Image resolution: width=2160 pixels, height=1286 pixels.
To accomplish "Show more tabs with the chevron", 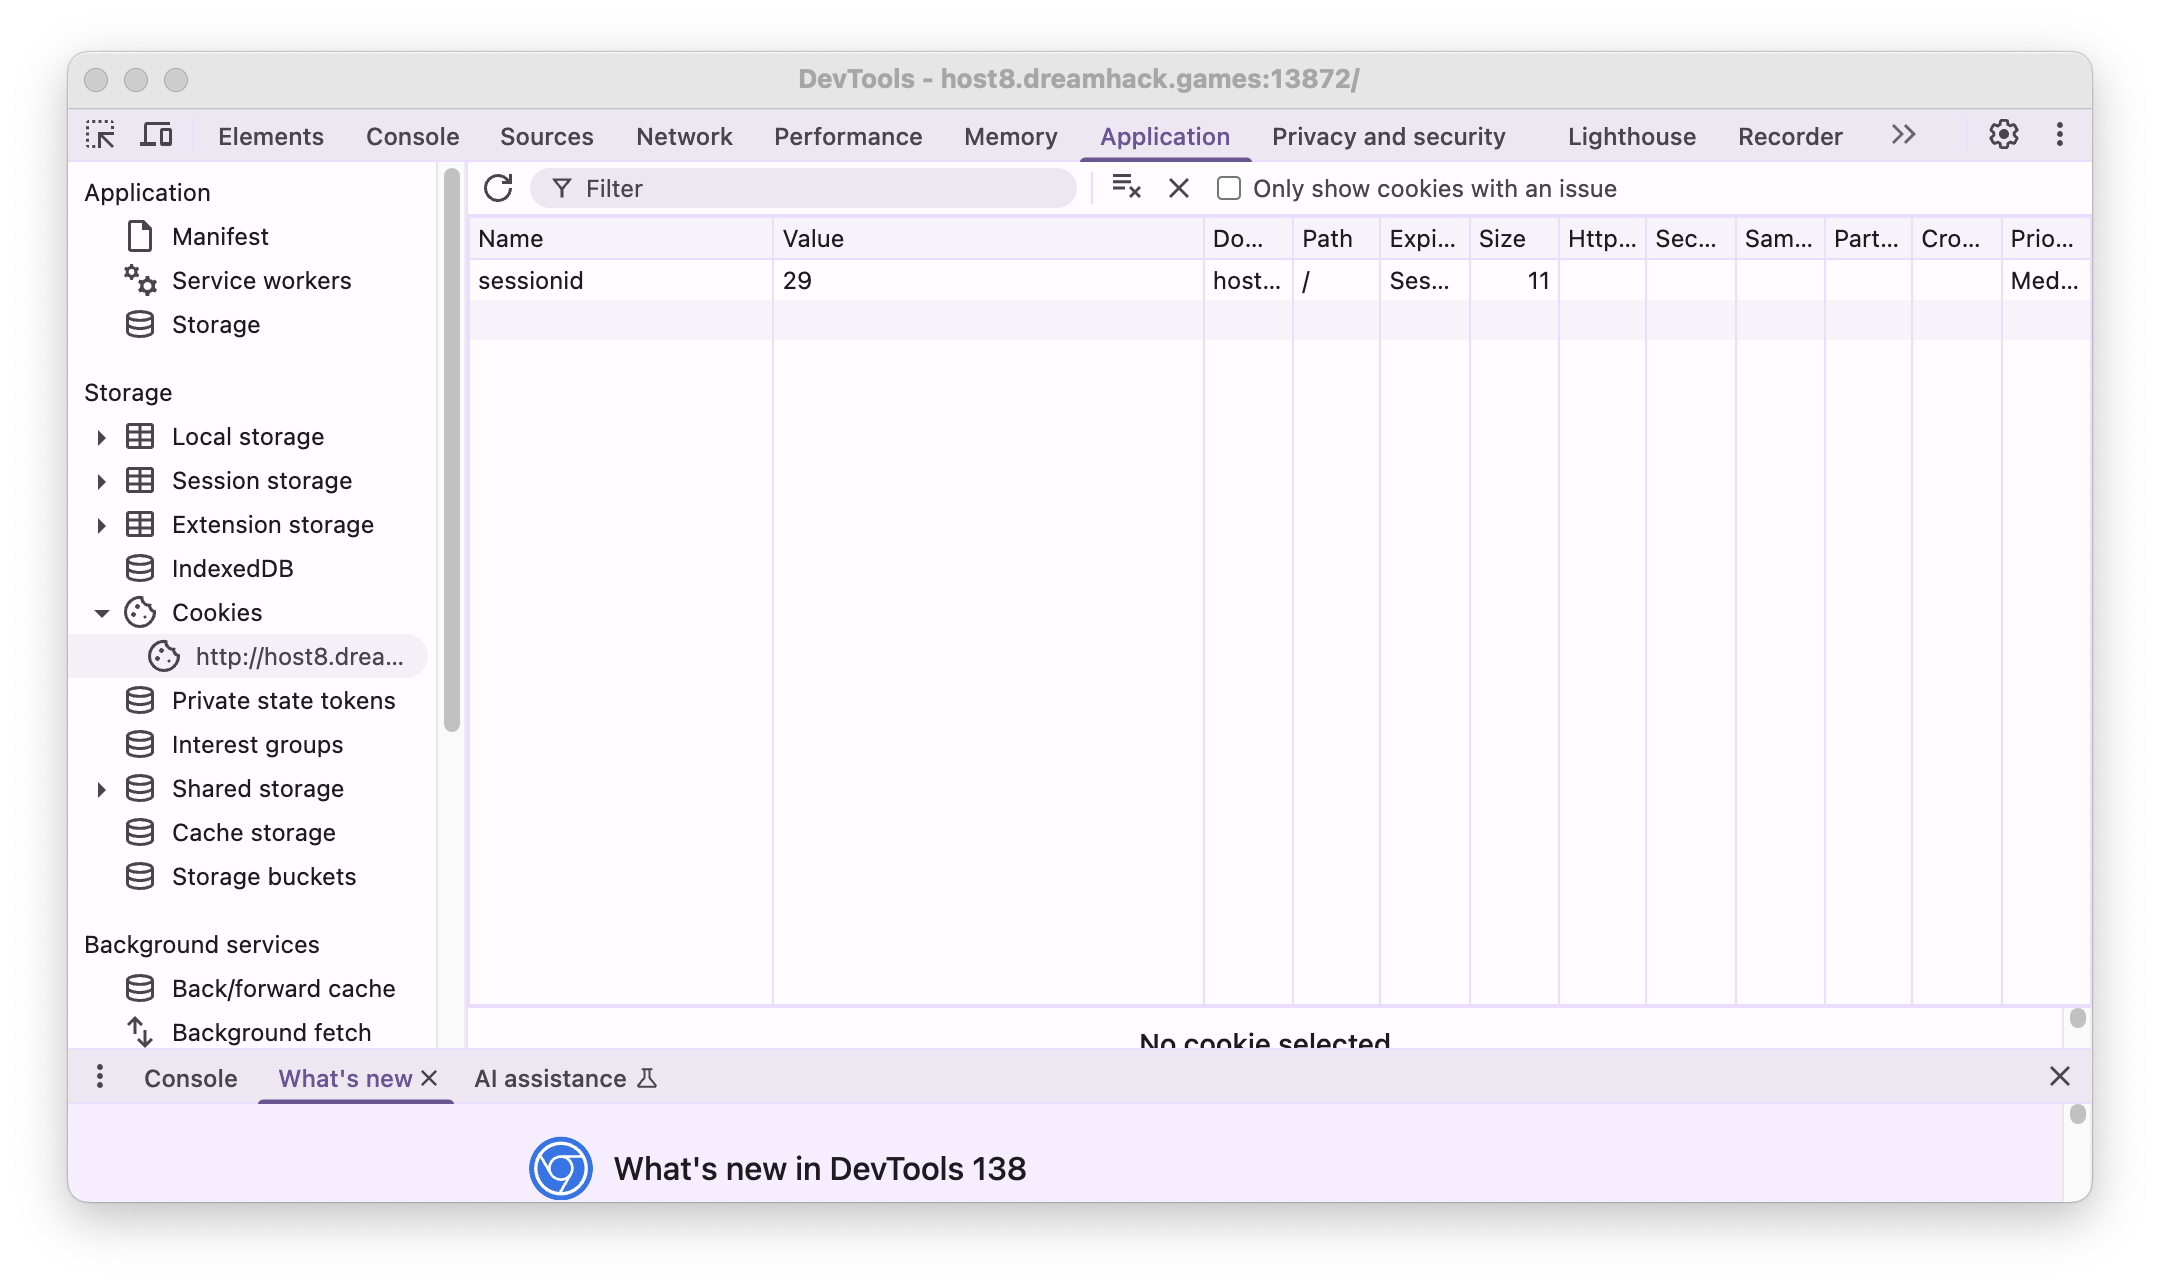I will pyautogui.click(x=1903, y=135).
